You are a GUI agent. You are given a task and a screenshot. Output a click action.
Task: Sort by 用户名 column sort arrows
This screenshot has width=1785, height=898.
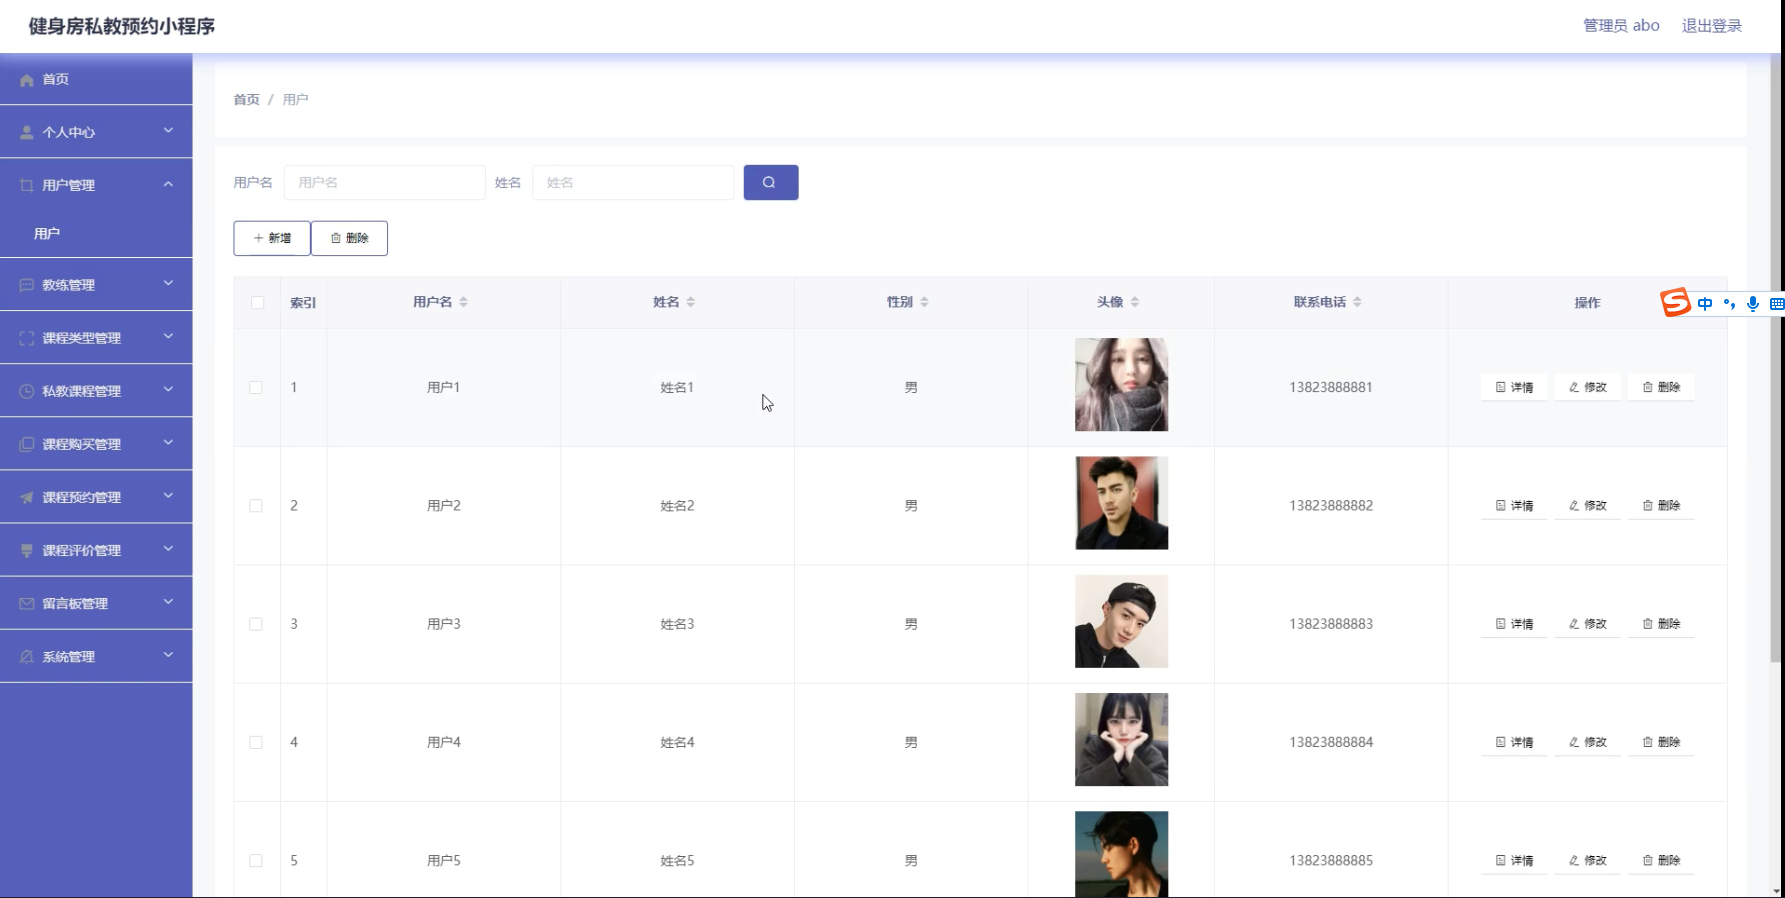click(x=463, y=302)
